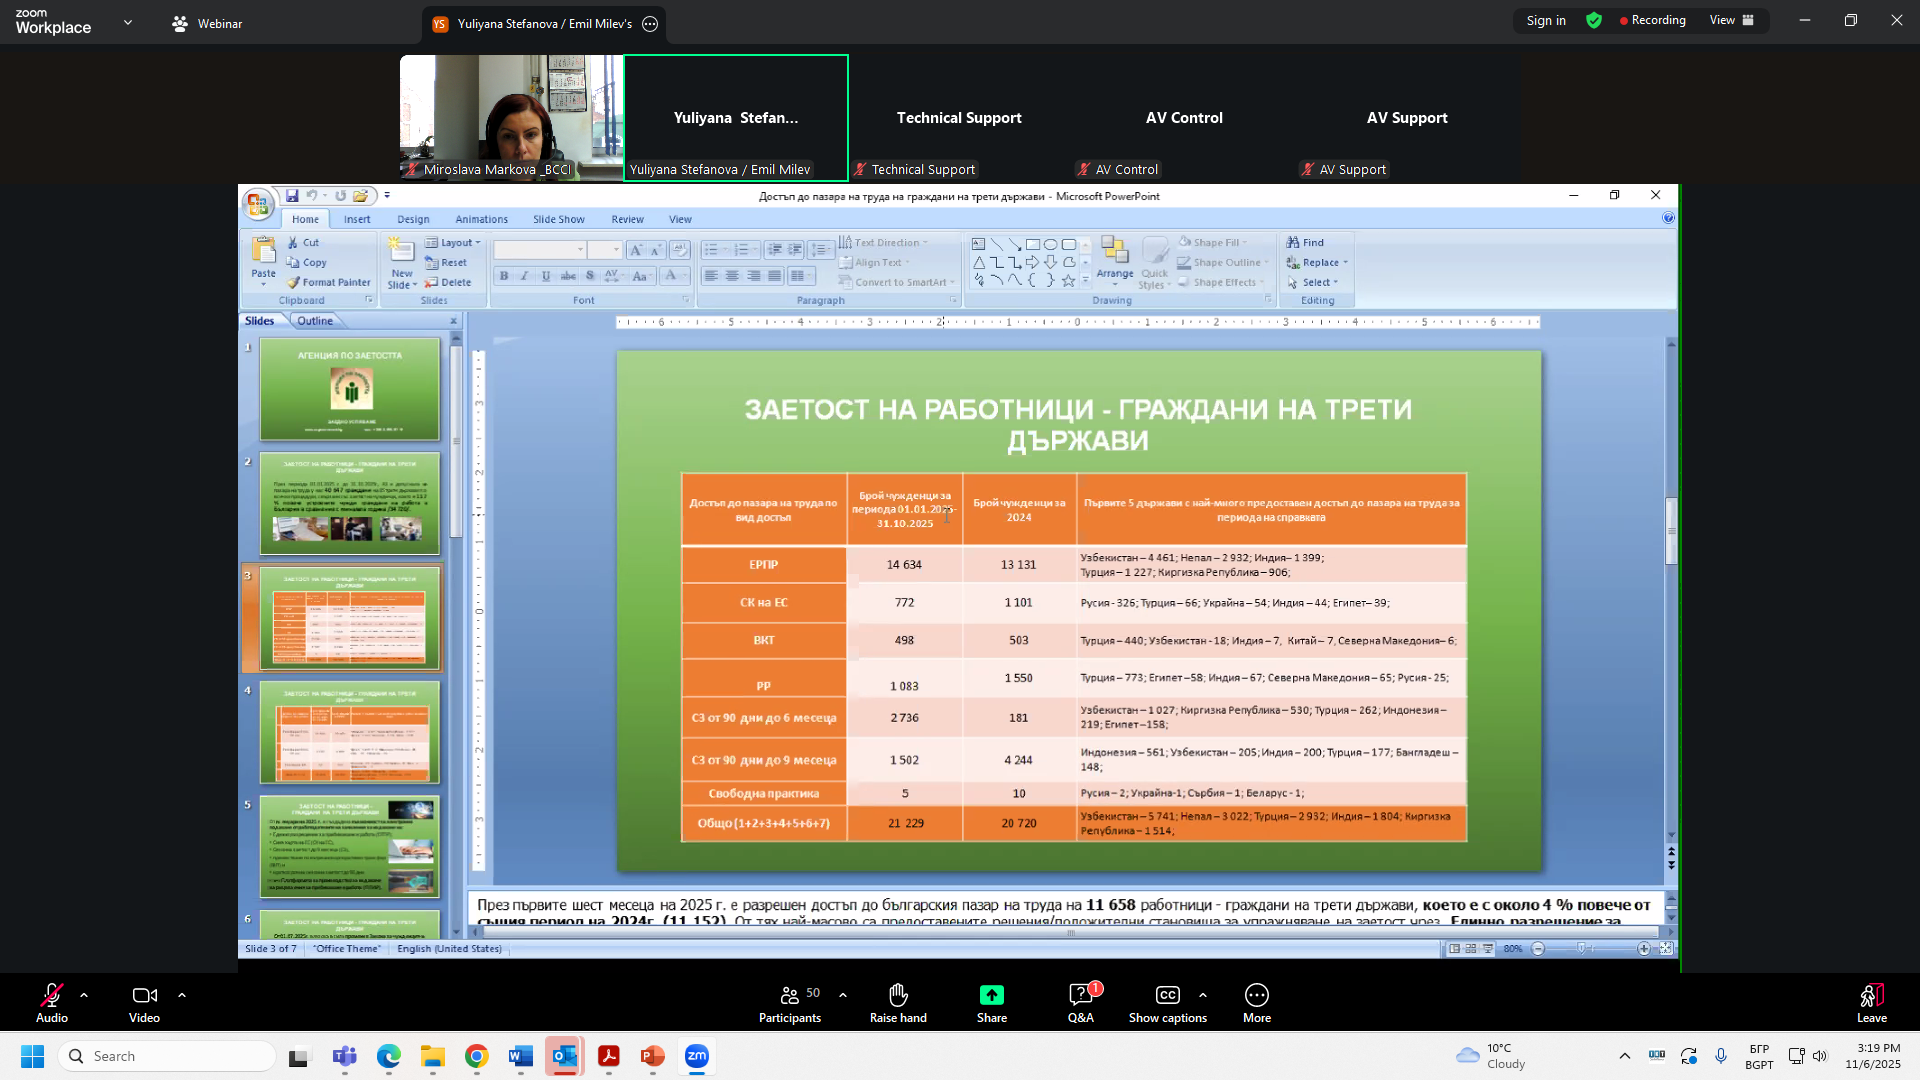
Task: Open the Zoom Workplace dropdown arrow
Action: tap(128, 22)
